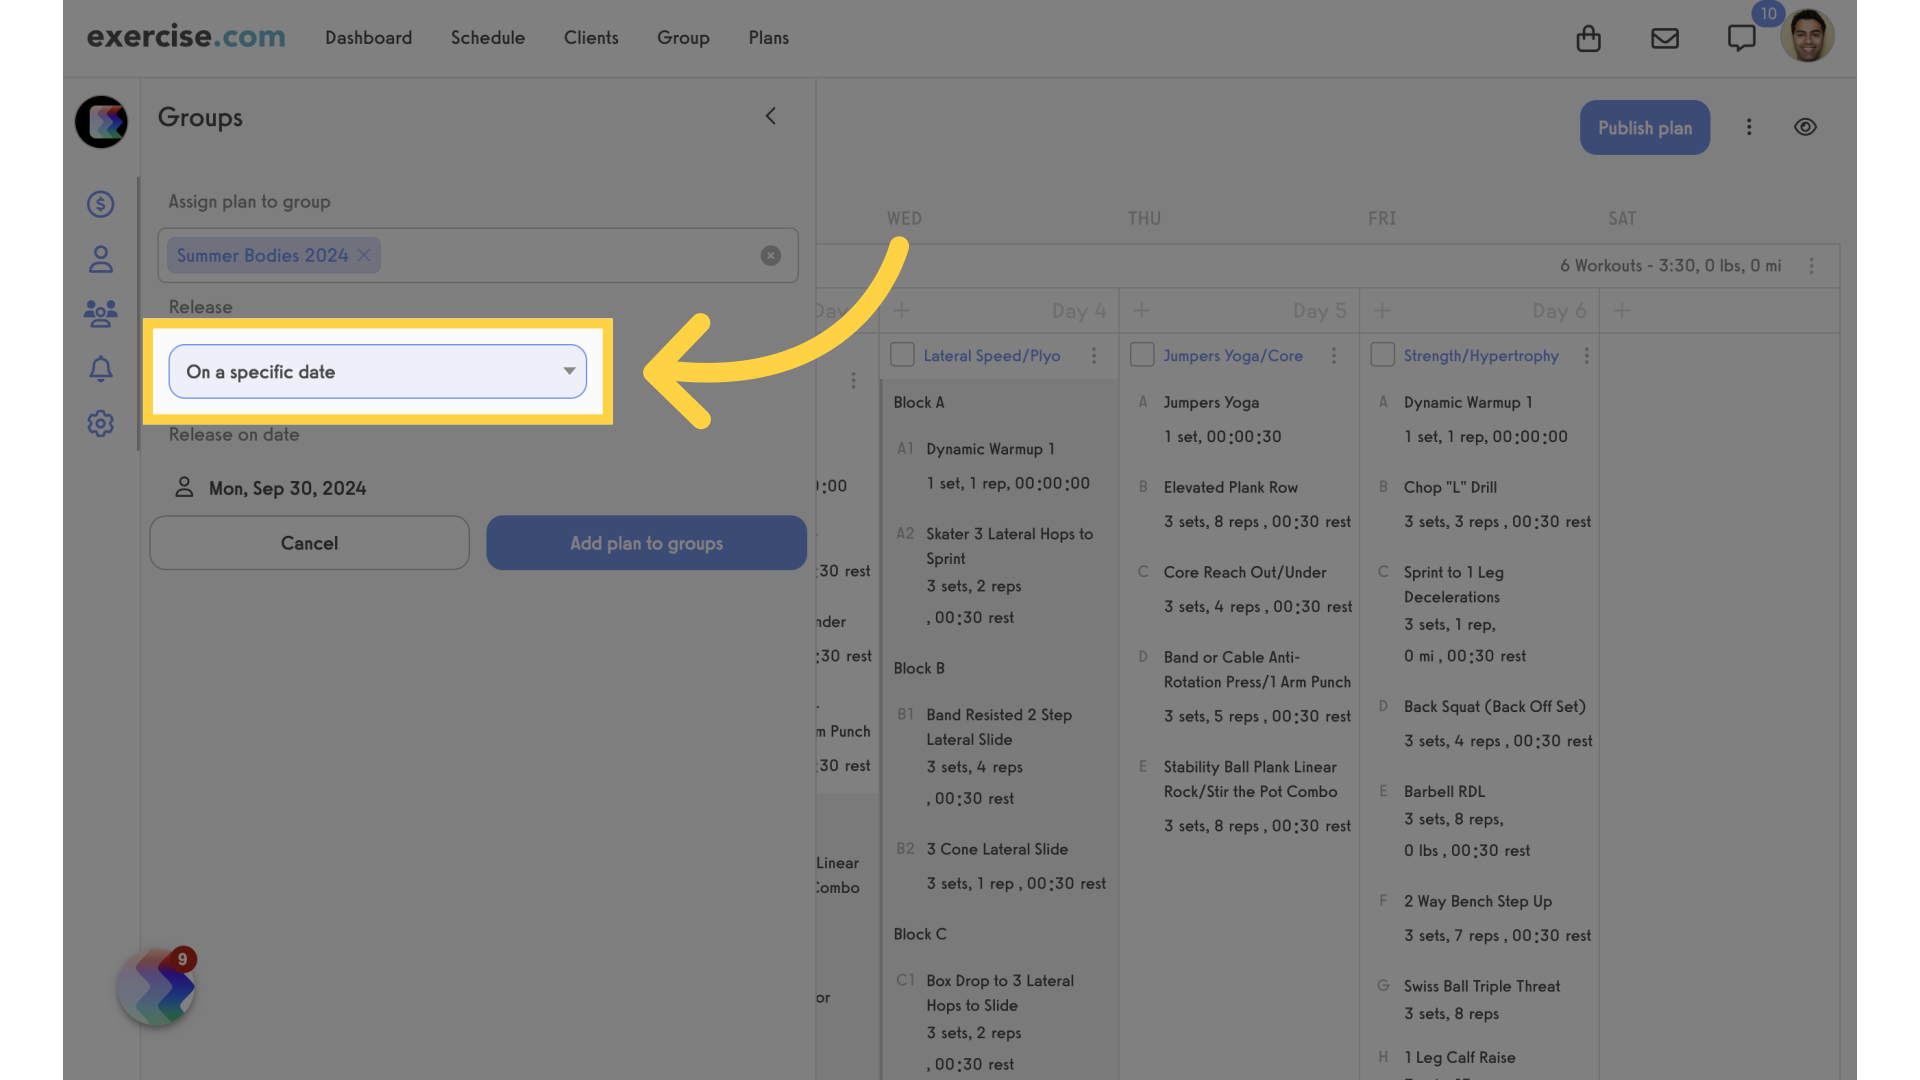Image resolution: width=1920 pixels, height=1080 pixels.
Task: Go to Group in top navigation
Action: (x=683, y=38)
